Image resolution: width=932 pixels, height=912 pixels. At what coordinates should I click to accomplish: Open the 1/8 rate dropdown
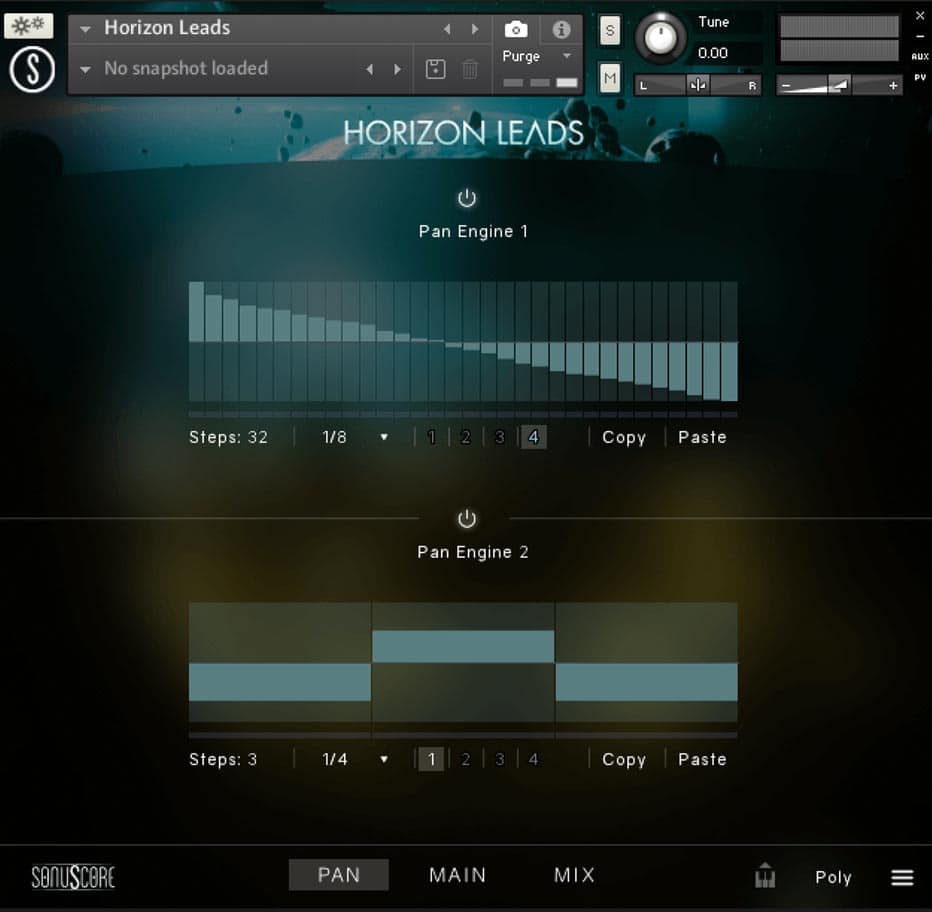pyautogui.click(x=355, y=437)
